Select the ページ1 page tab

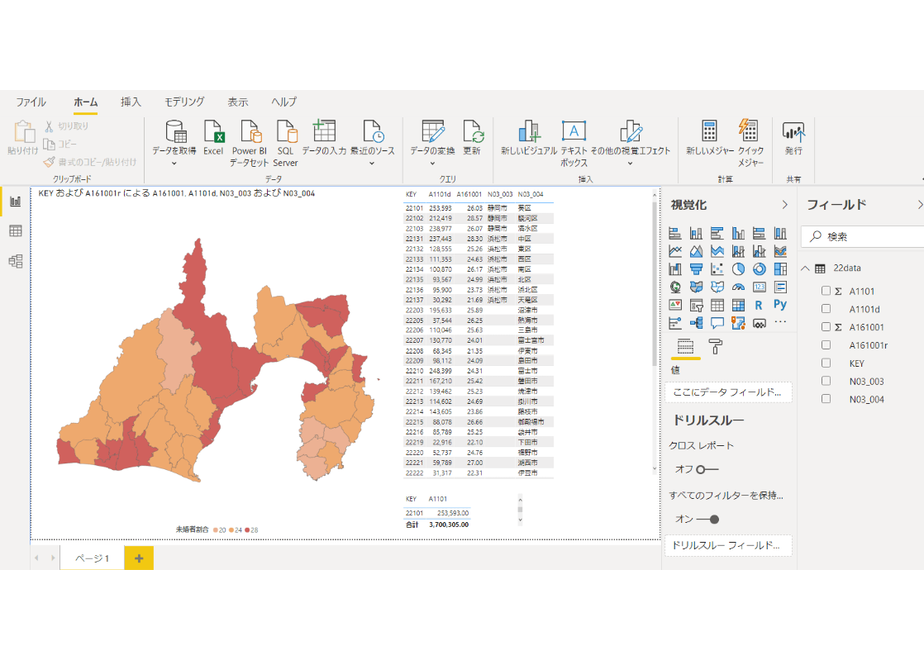[92, 558]
